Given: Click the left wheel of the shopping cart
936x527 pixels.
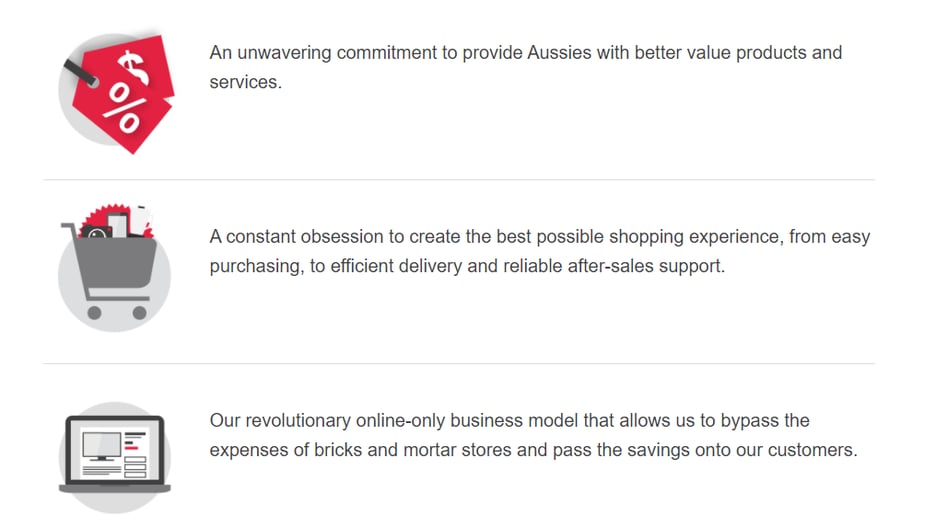Looking at the screenshot, I should [95, 313].
